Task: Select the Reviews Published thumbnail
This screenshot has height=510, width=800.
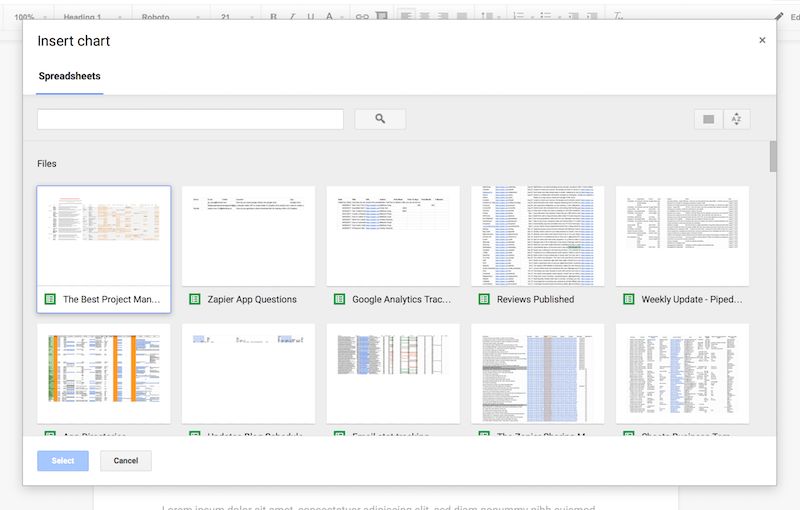Action: [x=538, y=236]
